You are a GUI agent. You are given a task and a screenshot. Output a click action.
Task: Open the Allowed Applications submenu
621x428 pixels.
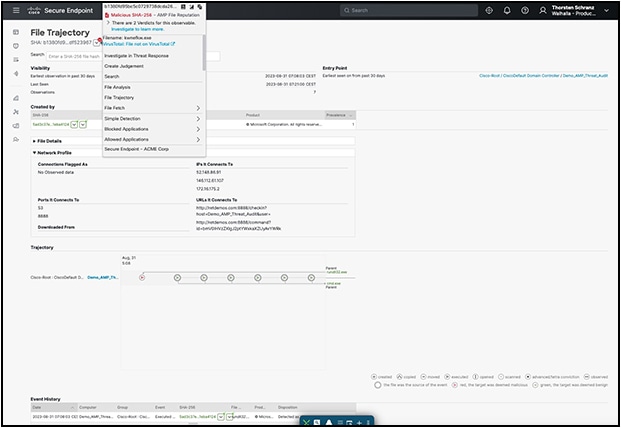pos(153,139)
